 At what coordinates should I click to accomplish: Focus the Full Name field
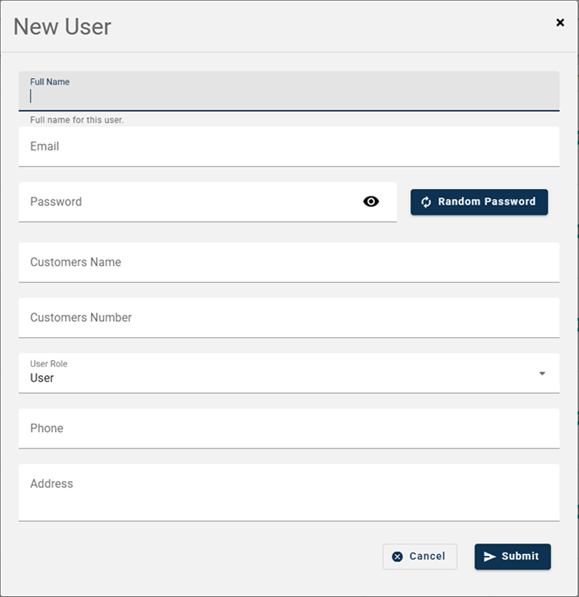[289, 91]
